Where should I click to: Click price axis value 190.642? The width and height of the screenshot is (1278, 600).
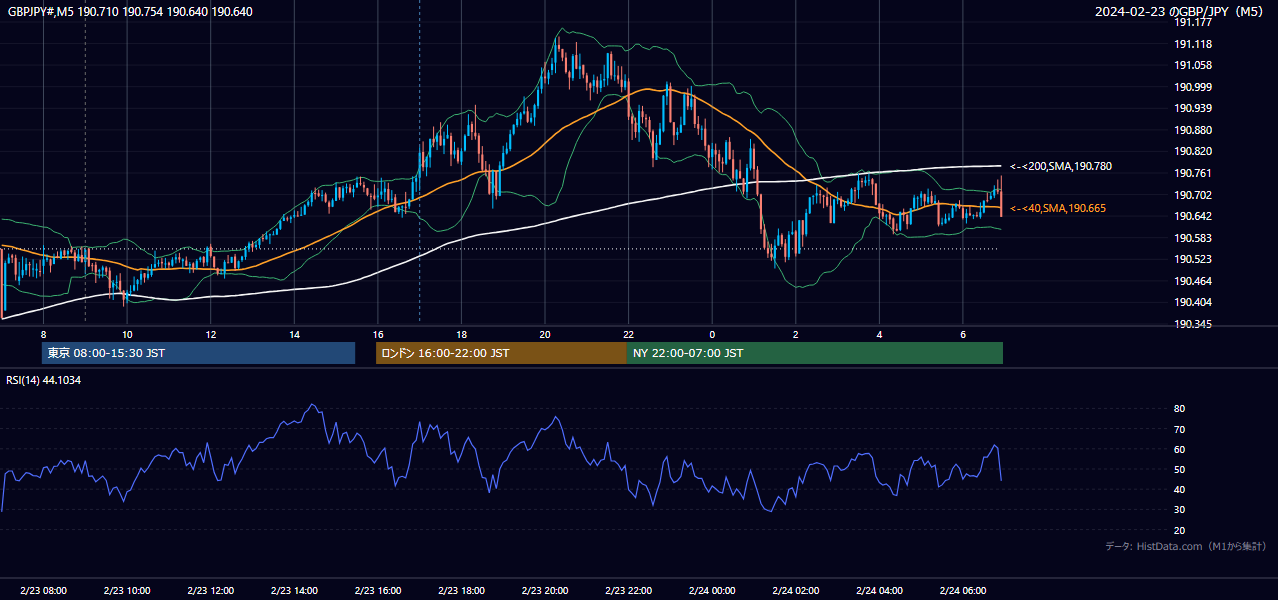[1192, 216]
